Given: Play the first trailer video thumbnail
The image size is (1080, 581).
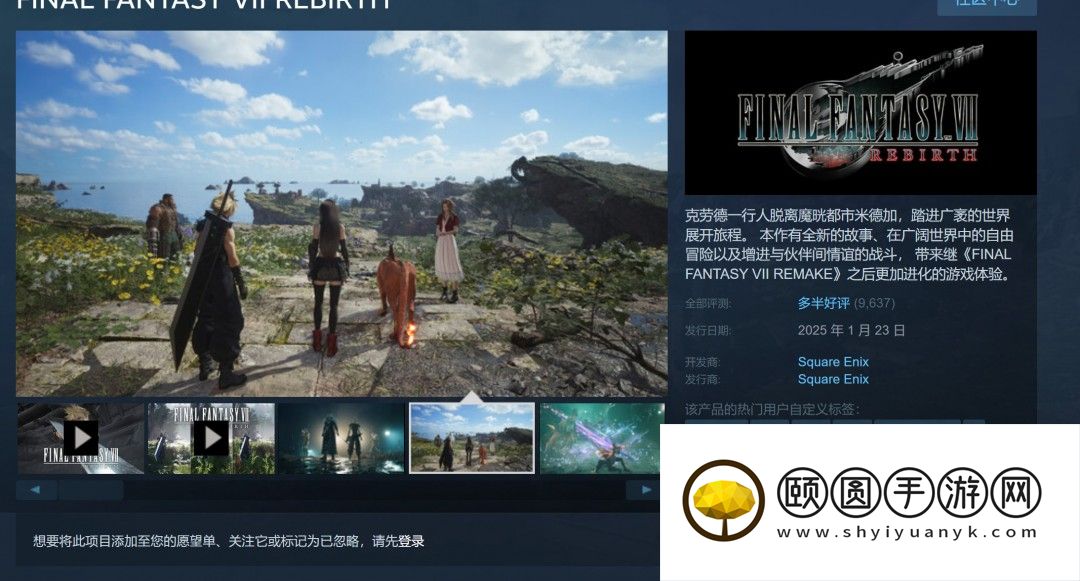Looking at the screenshot, I should coord(81,439).
